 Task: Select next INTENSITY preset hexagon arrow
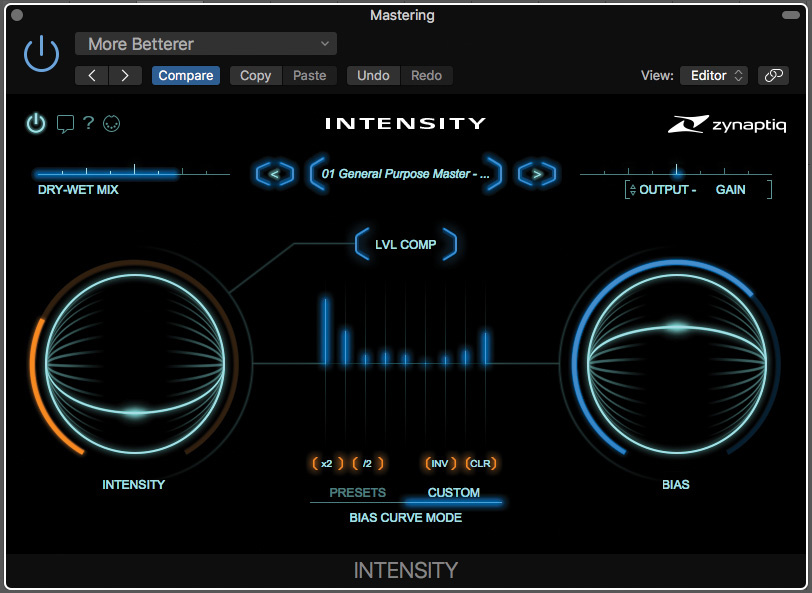point(537,174)
